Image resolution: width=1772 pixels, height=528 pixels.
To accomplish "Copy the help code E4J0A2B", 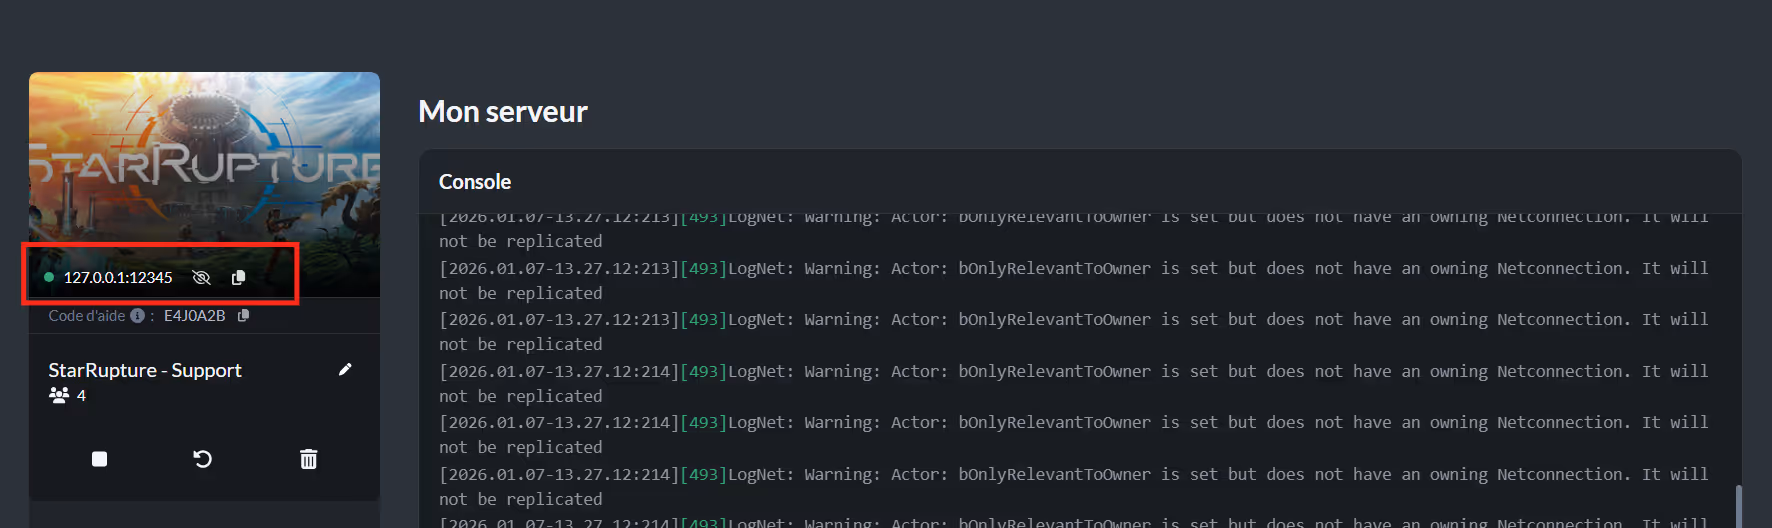I will pyautogui.click(x=243, y=315).
